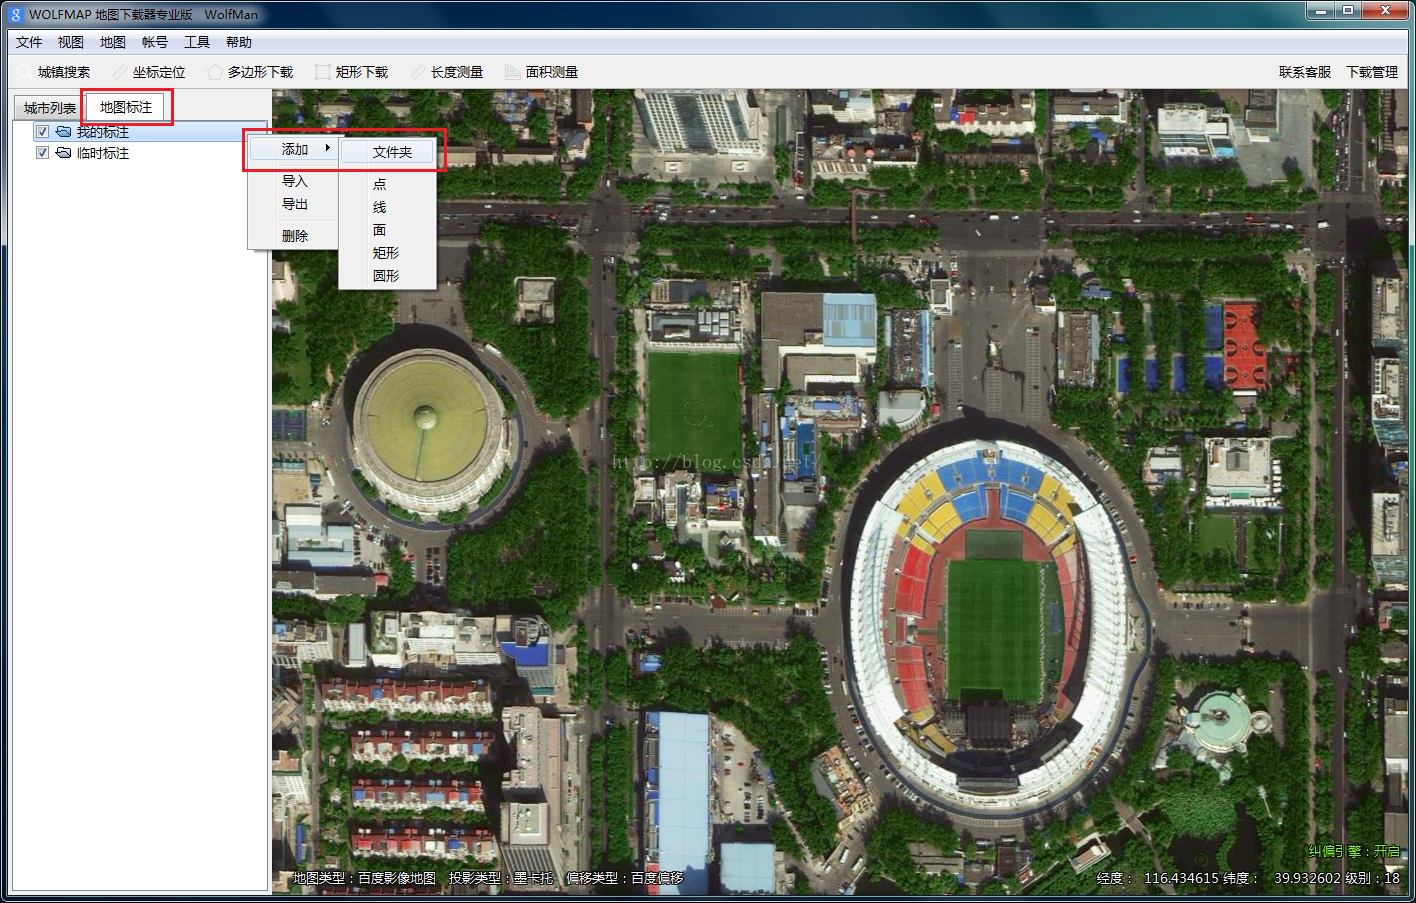Image resolution: width=1416 pixels, height=903 pixels.
Task: Open 下载管理
Action: click(1371, 72)
